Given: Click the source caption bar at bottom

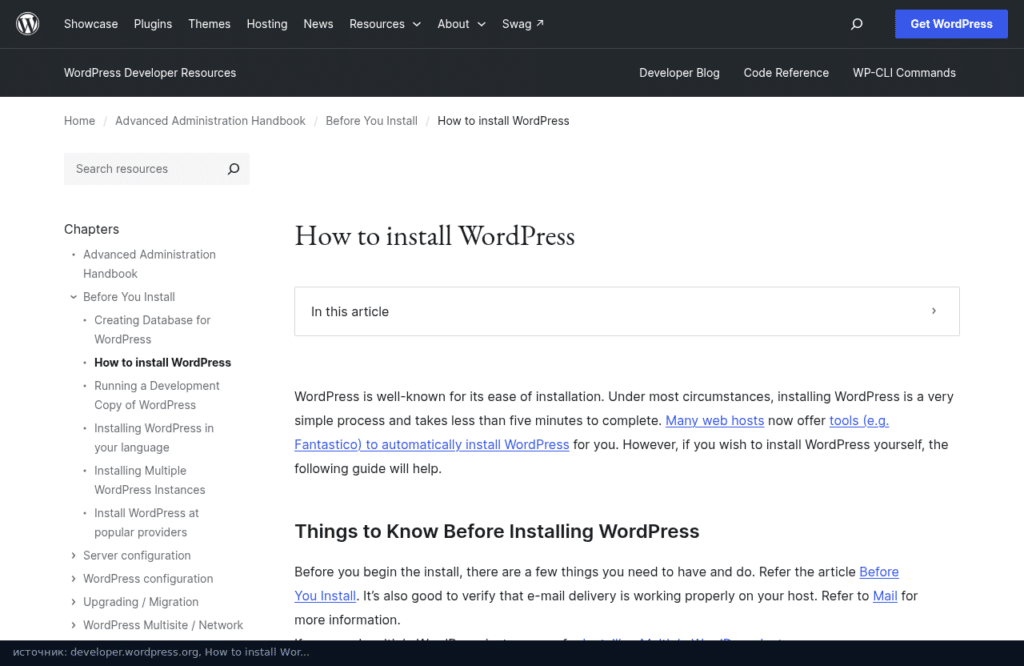Looking at the screenshot, I should tap(512, 652).
